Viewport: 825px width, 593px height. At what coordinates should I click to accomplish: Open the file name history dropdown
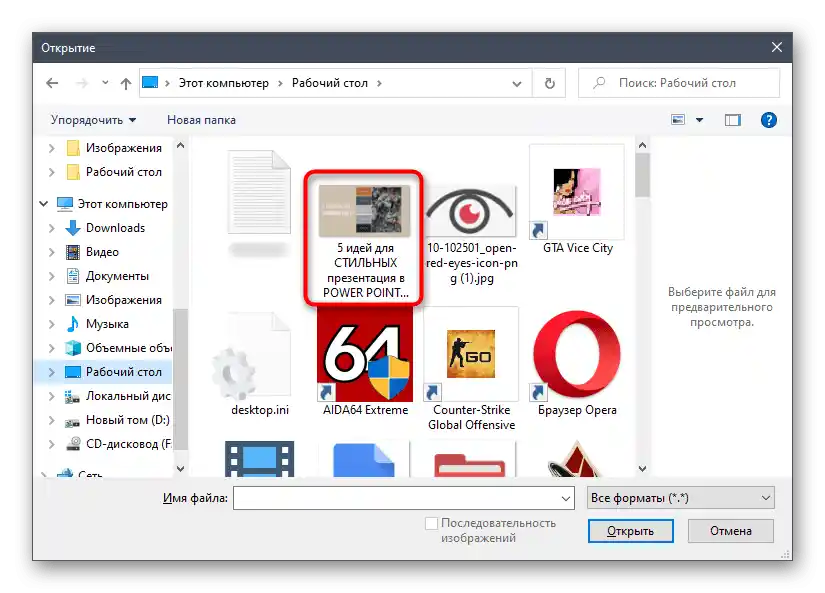pyautogui.click(x=566, y=498)
